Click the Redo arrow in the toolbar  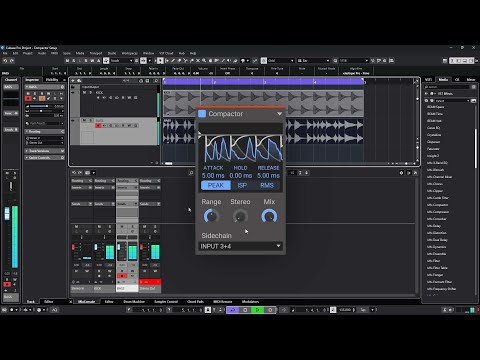(x=12, y=61)
